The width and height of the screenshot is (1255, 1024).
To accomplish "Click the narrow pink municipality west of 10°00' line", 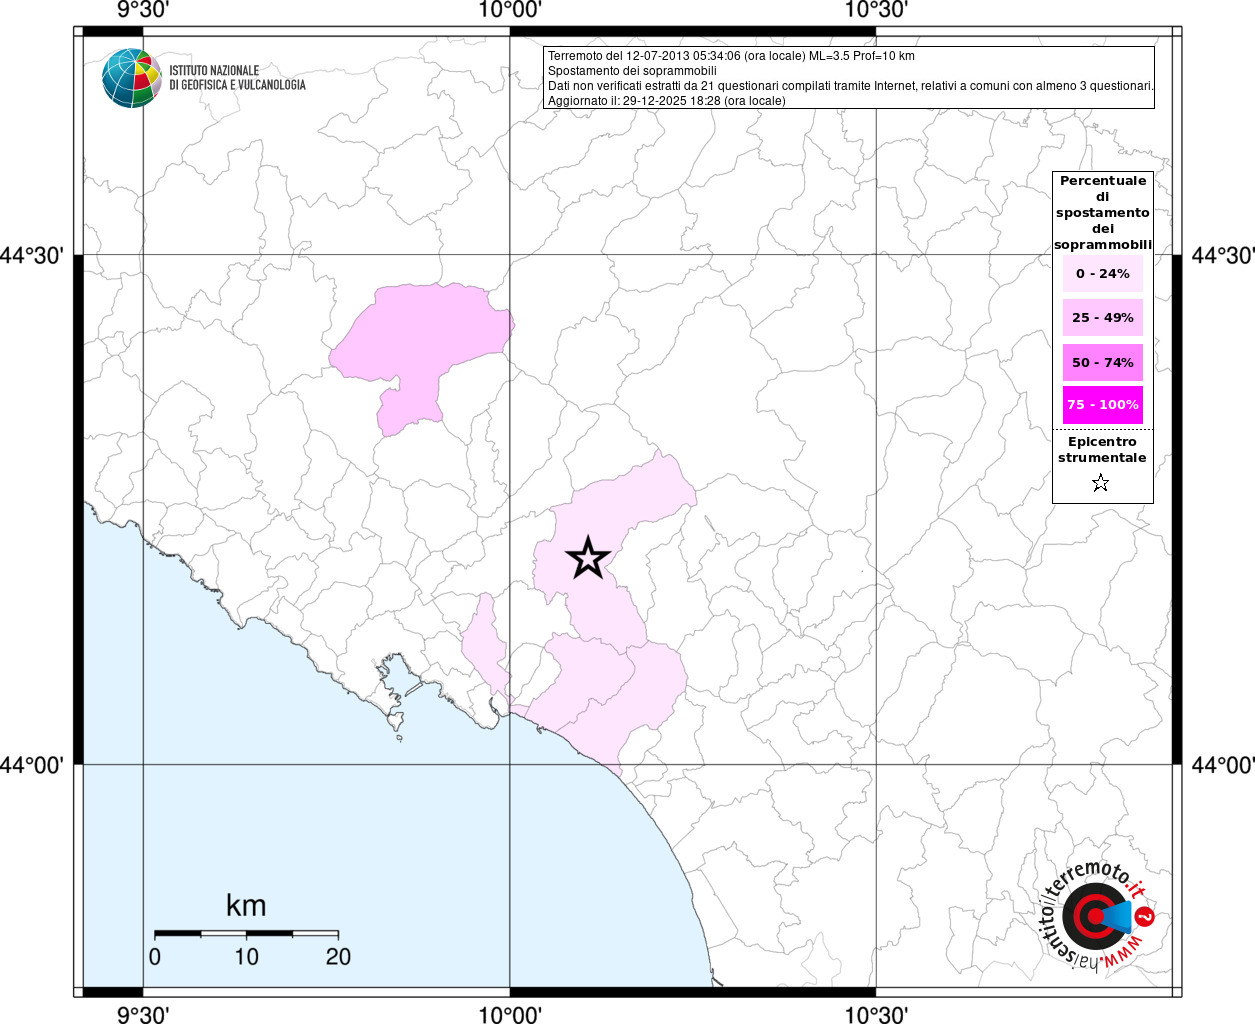I will (x=486, y=643).
